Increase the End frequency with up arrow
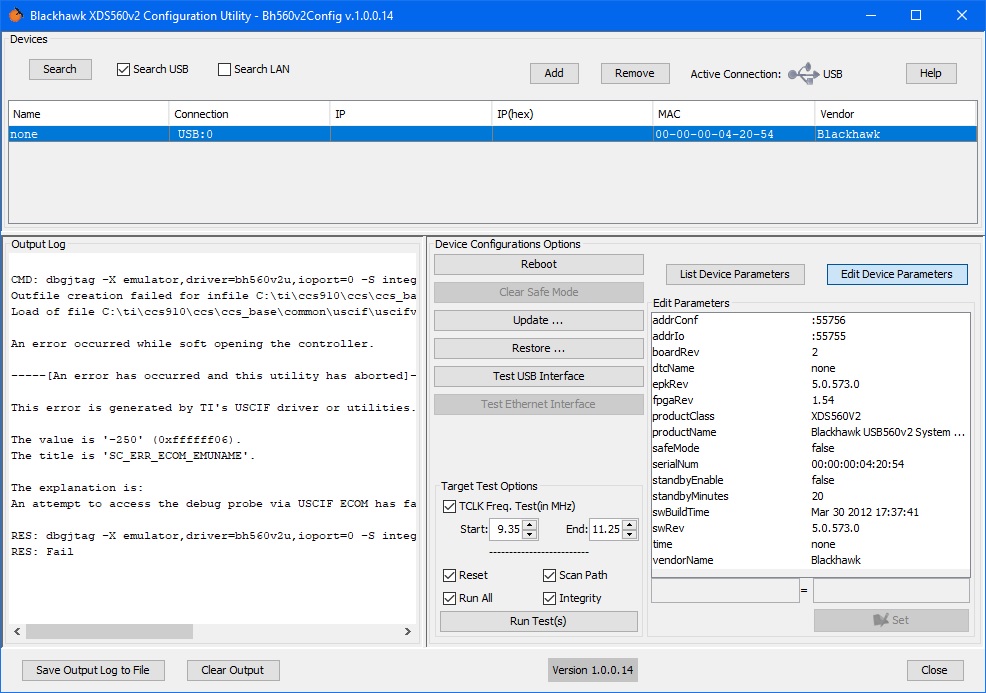The width and height of the screenshot is (986, 693). point(629,524)
